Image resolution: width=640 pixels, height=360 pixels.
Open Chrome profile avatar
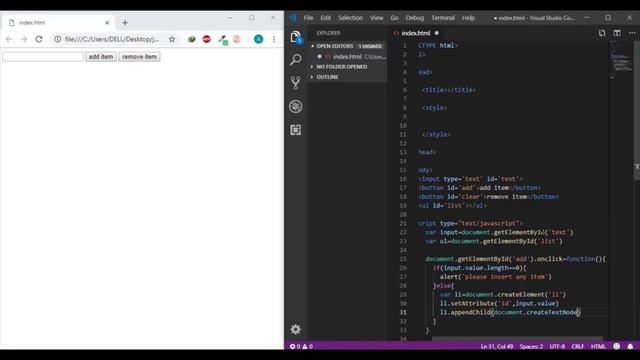coord(258,39)
